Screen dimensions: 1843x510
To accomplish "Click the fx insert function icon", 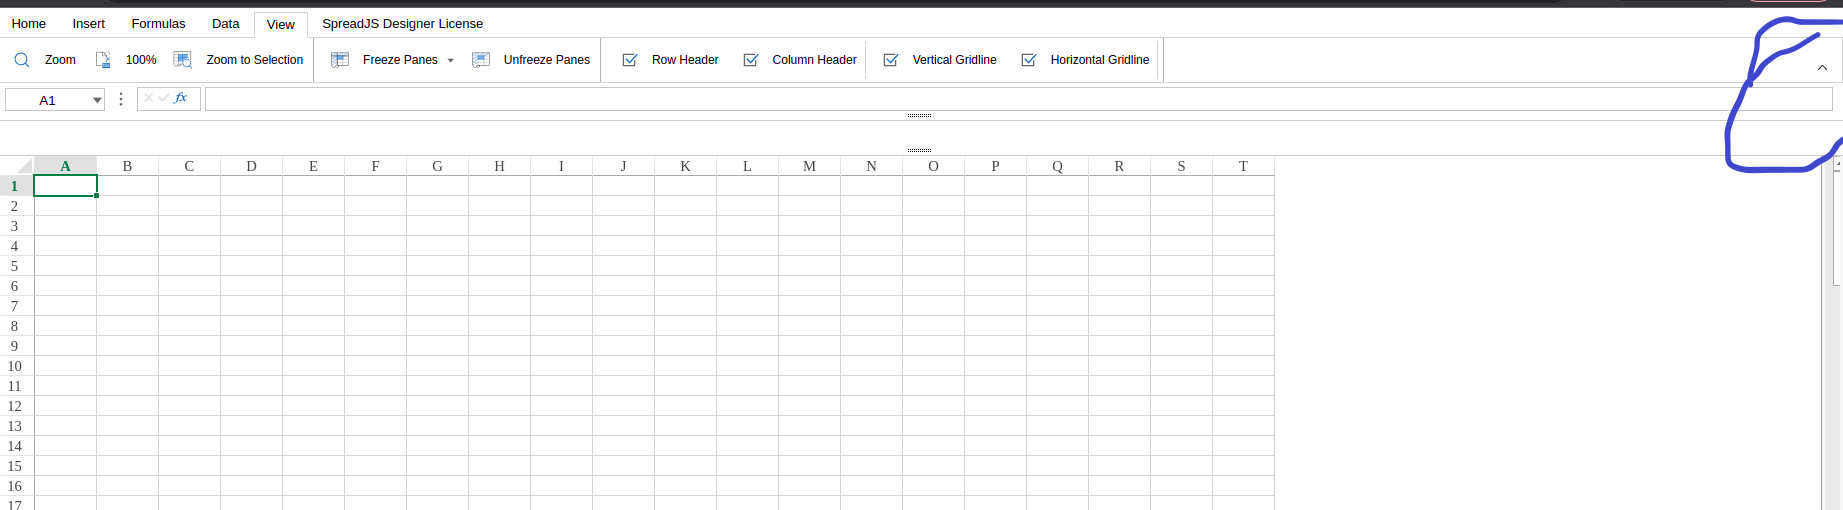I will pos(181,98).
